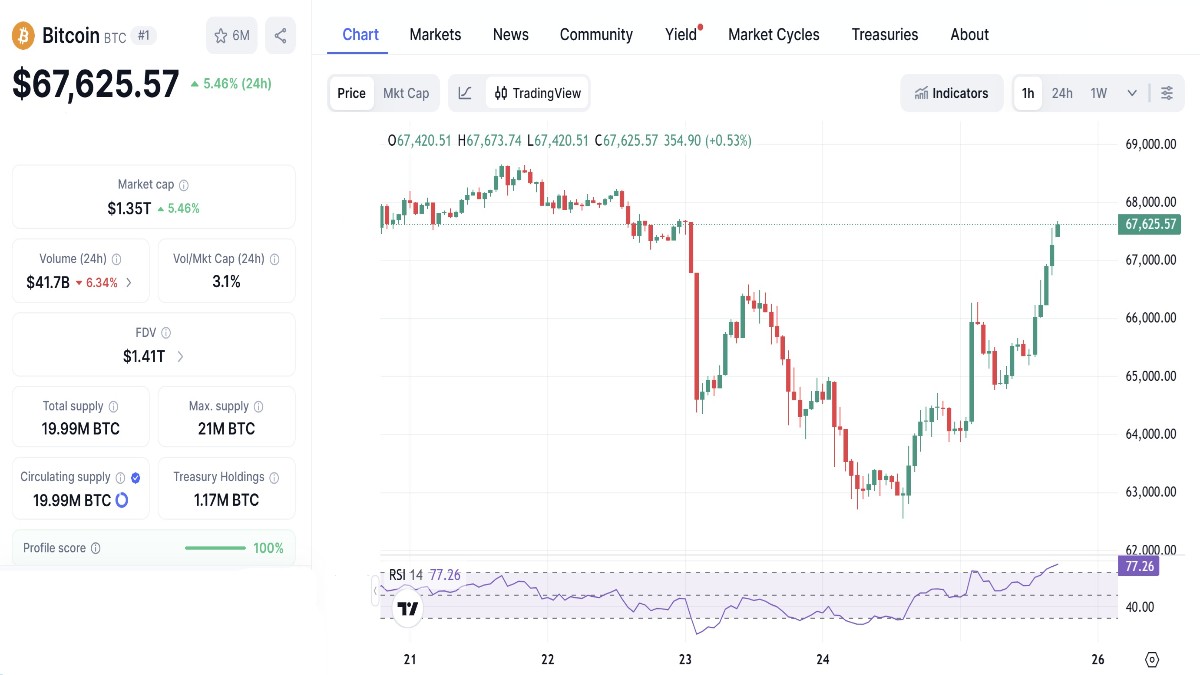Click the 5.46% (24h) change label
The image size is (1200, 675).
(231, 84)
